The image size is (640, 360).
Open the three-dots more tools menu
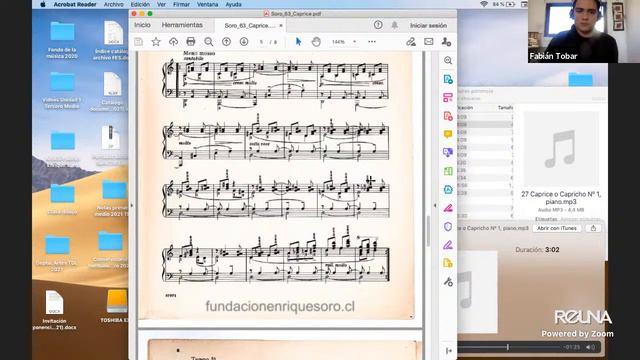tap(372, 42)
